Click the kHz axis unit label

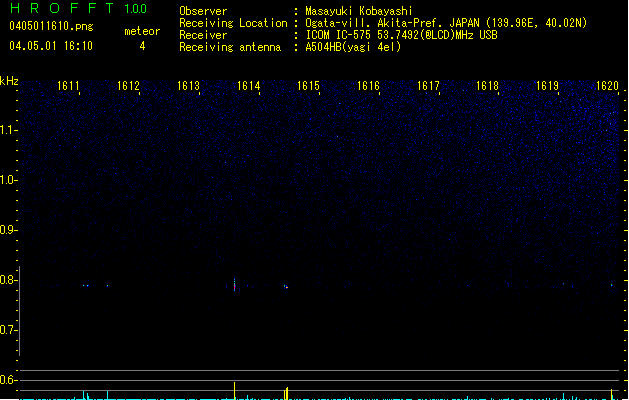pos(9,81)
